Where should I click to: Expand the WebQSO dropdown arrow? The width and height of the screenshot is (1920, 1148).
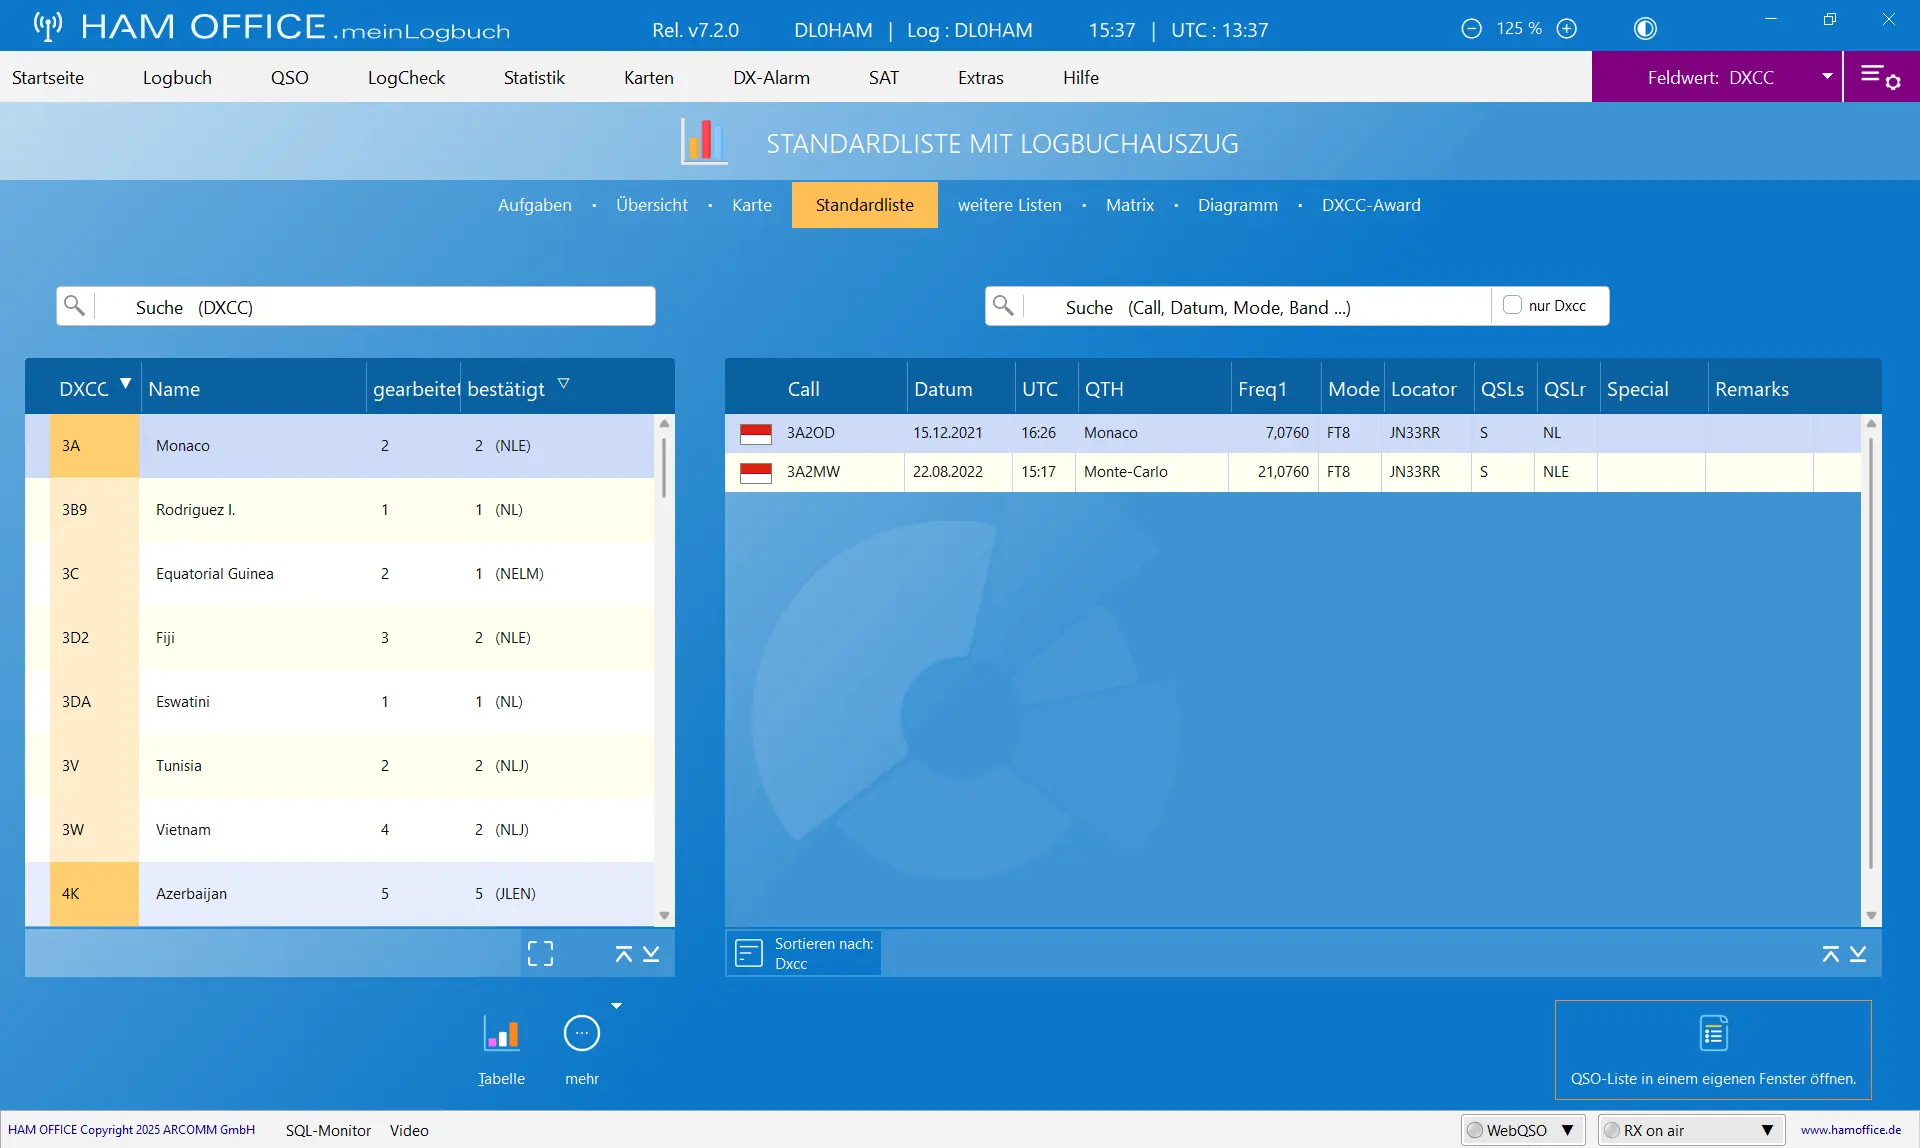click(1567, 1130)
